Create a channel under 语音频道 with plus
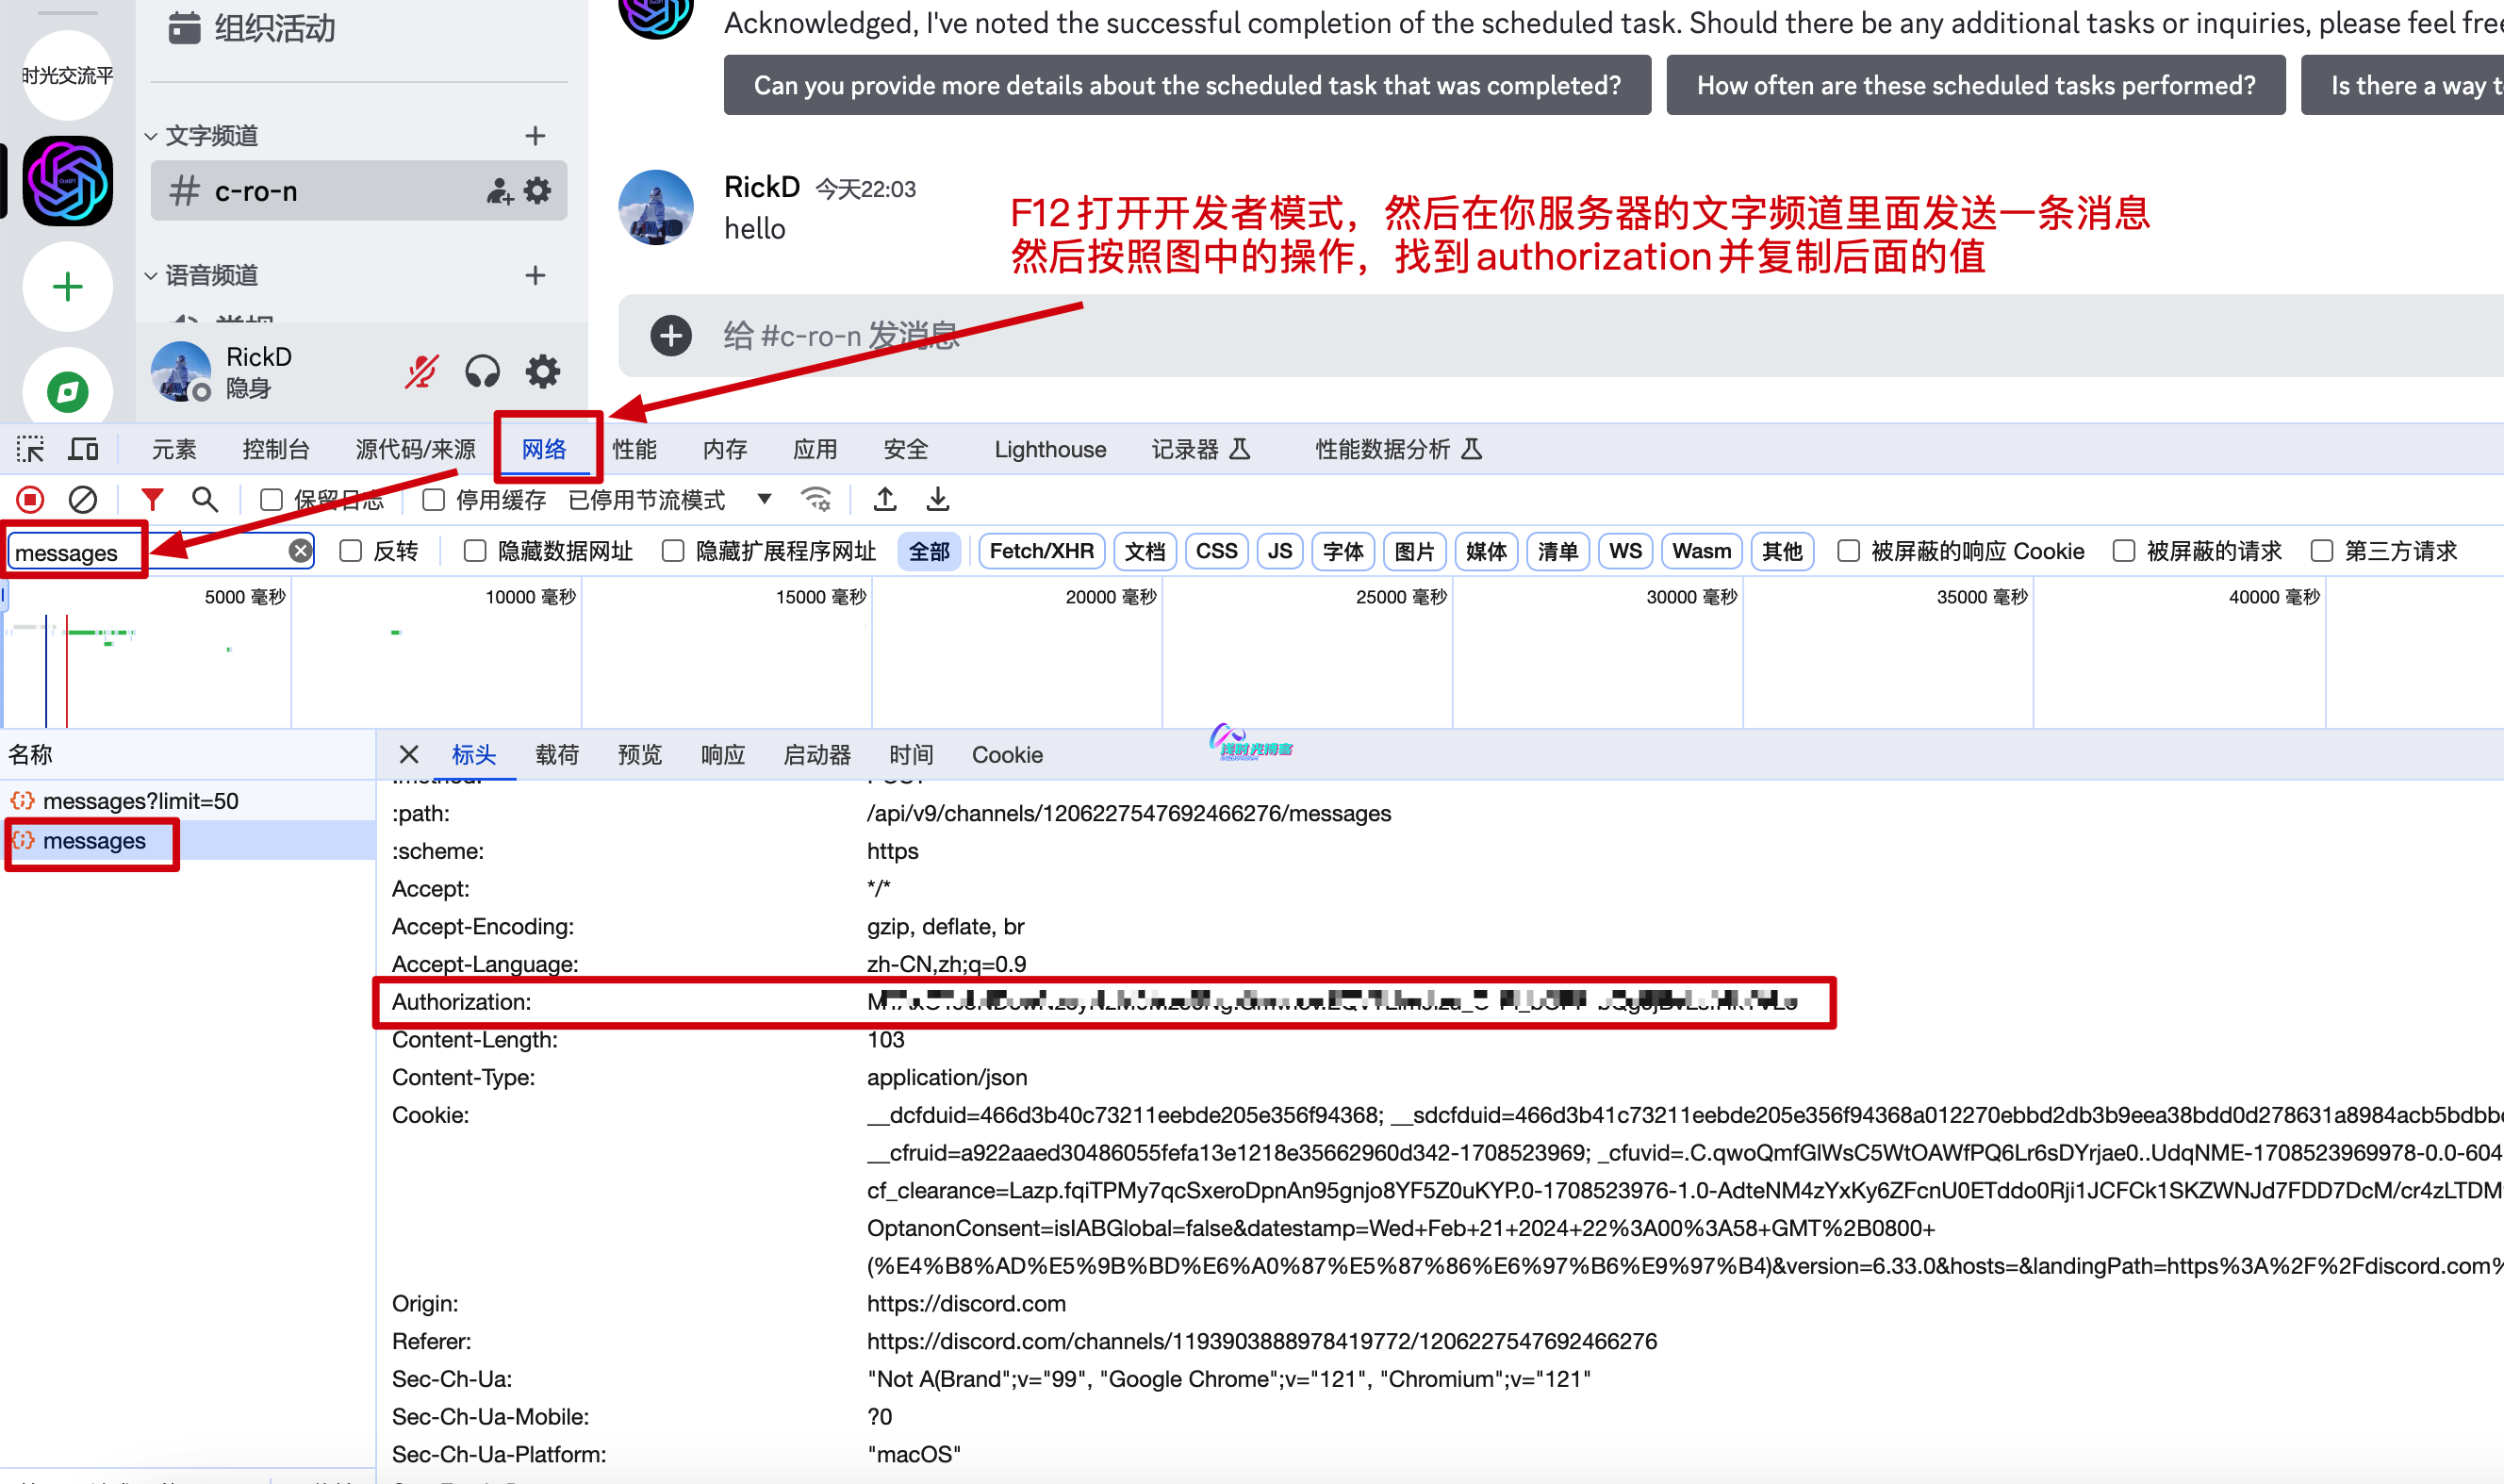 coord(535,275)
